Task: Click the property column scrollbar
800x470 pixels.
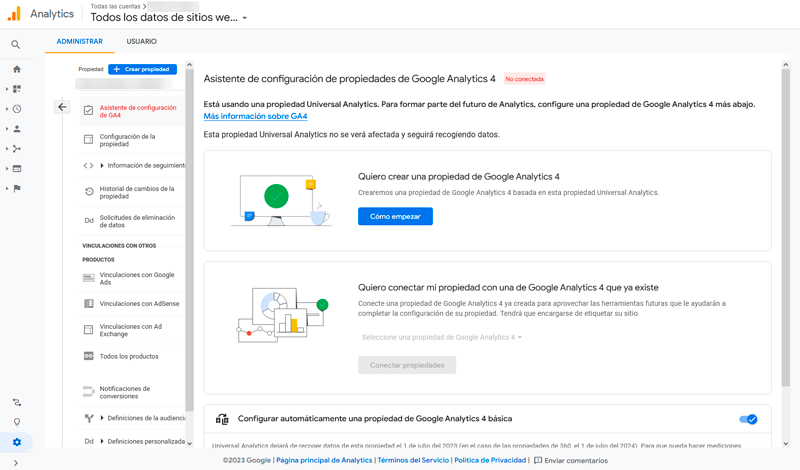Action: click(189, 240)
